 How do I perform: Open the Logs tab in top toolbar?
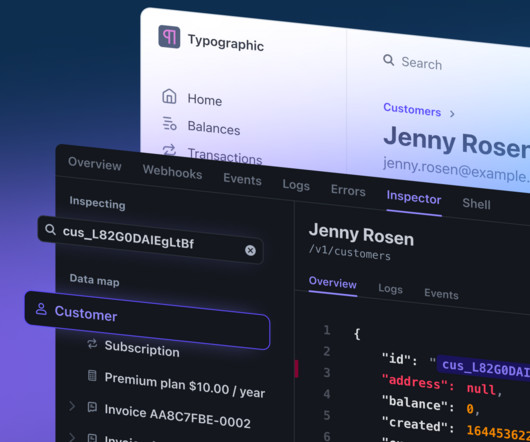[296, 185]
